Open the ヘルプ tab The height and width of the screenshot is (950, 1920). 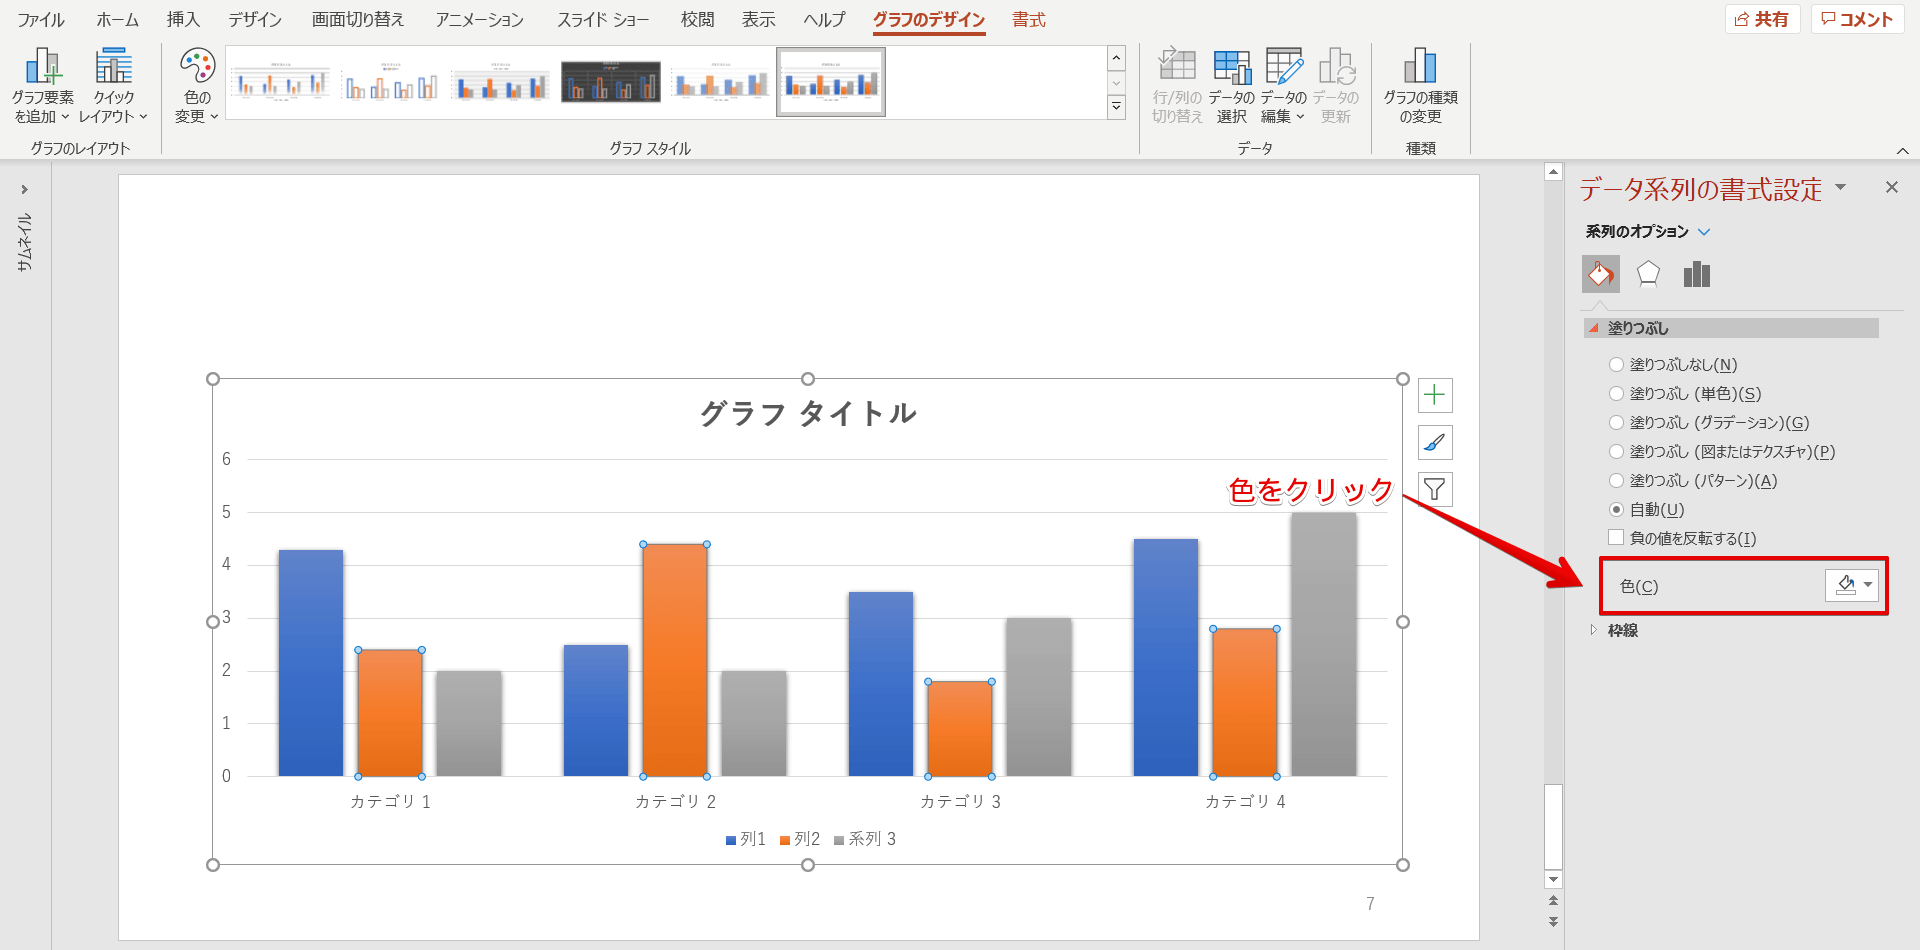click(x=824, y=20)
